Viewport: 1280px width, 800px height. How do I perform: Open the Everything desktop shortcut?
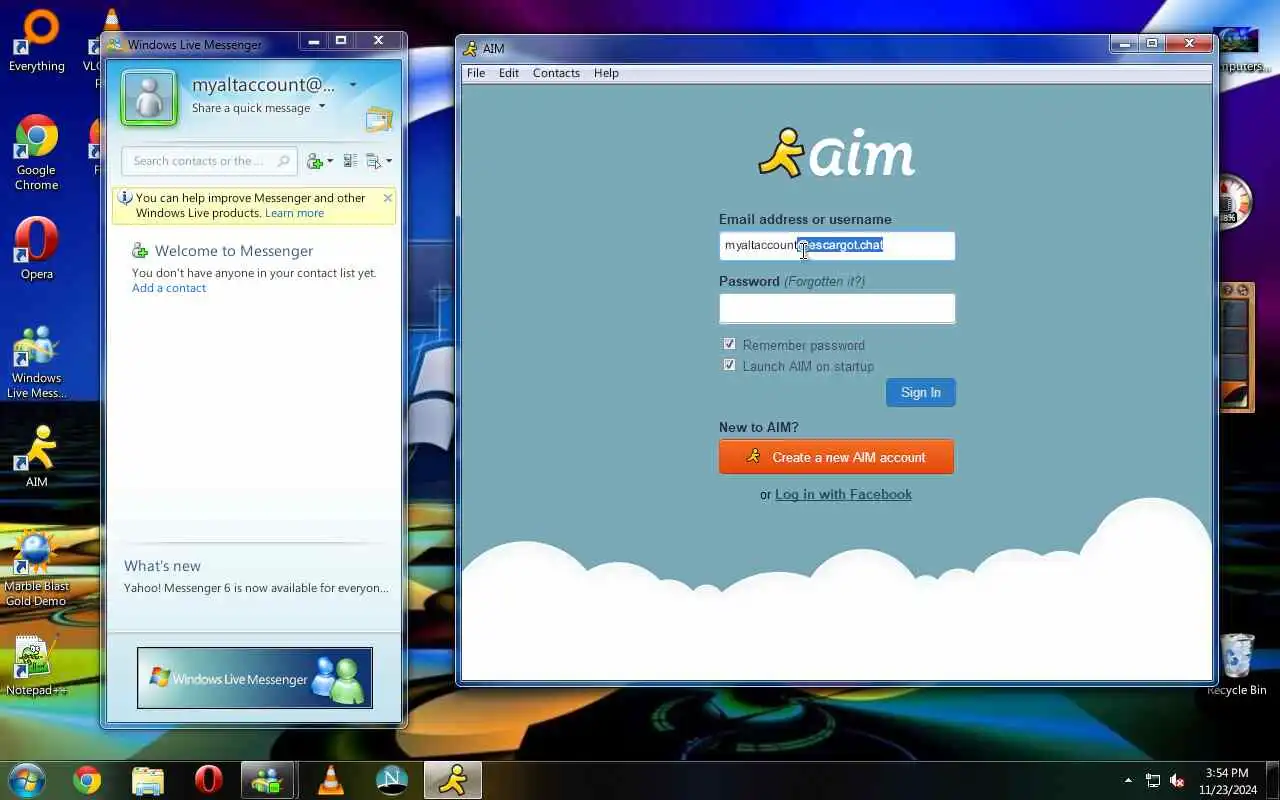[37, 41]
